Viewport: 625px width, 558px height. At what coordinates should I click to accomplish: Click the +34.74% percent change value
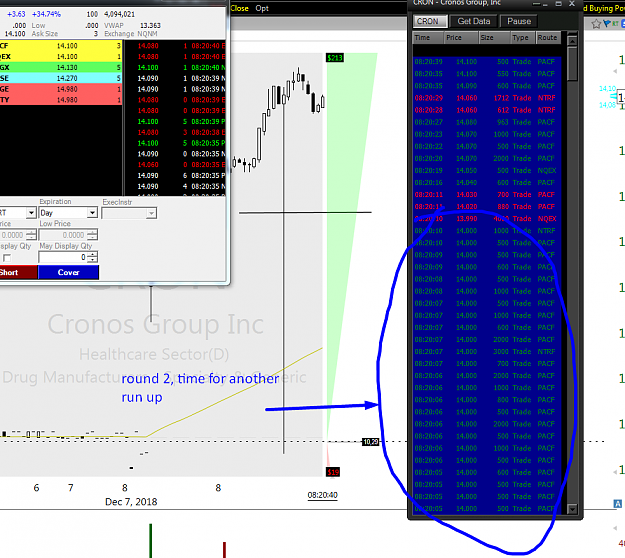coord(46,14)
